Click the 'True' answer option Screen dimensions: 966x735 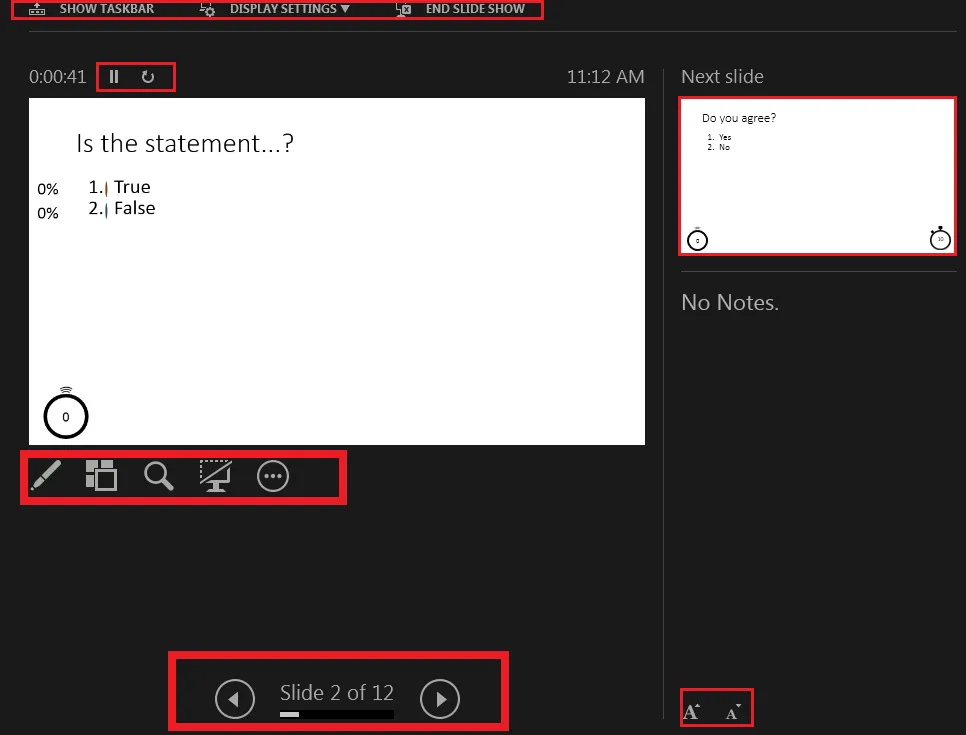(x=132, y=187)
